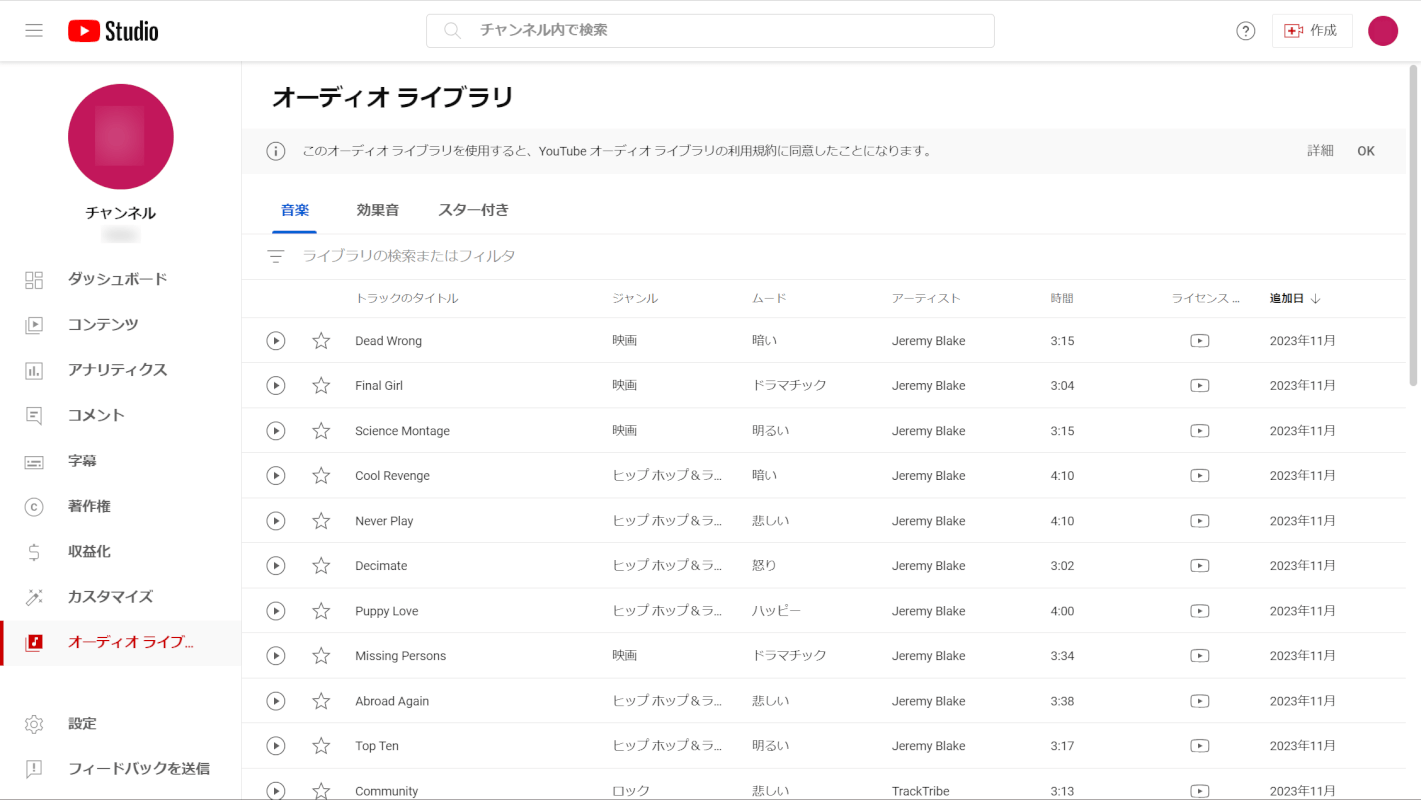1421x800 pixels.
Task: Open the account avatar menu
Action: click(1383, 31)
